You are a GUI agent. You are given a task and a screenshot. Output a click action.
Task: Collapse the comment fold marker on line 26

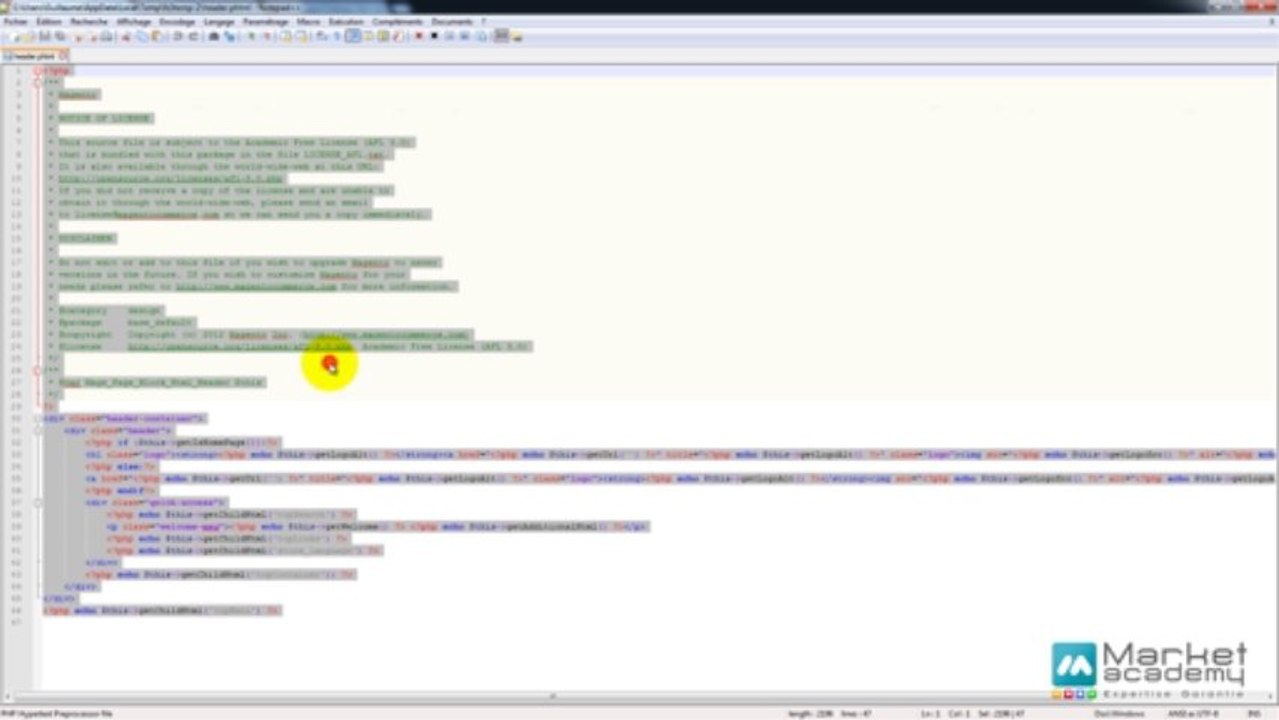click(x=37, y=370)
